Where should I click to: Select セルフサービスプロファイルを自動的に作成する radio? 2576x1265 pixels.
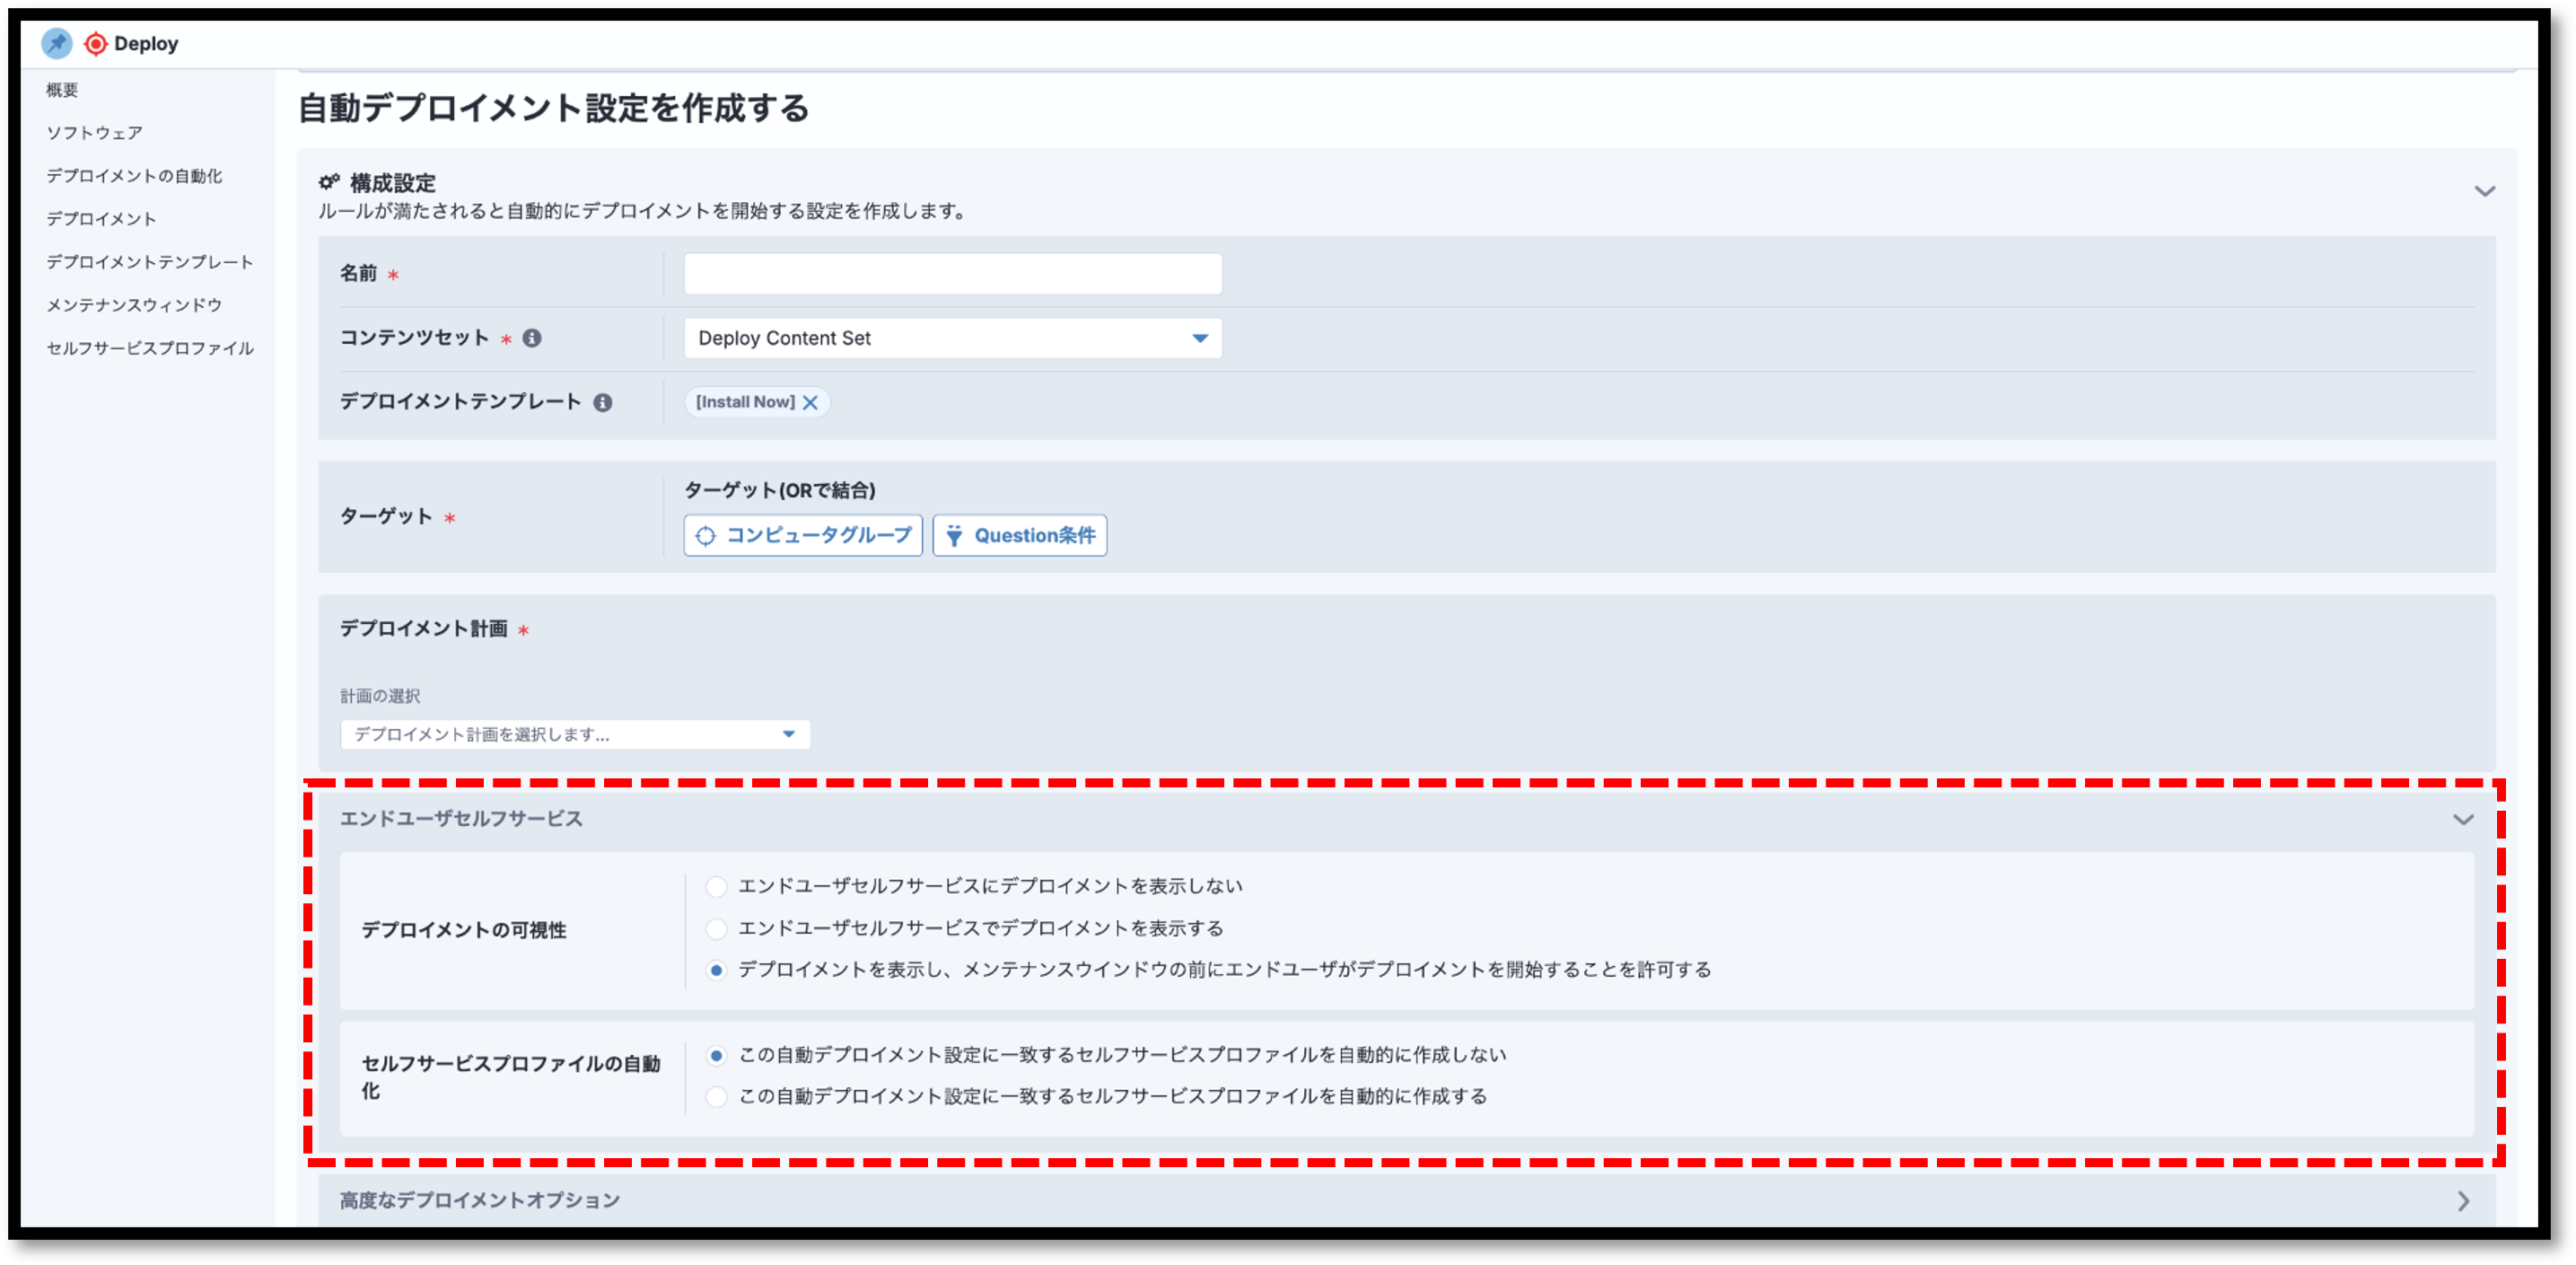[x=716, y=1097]
